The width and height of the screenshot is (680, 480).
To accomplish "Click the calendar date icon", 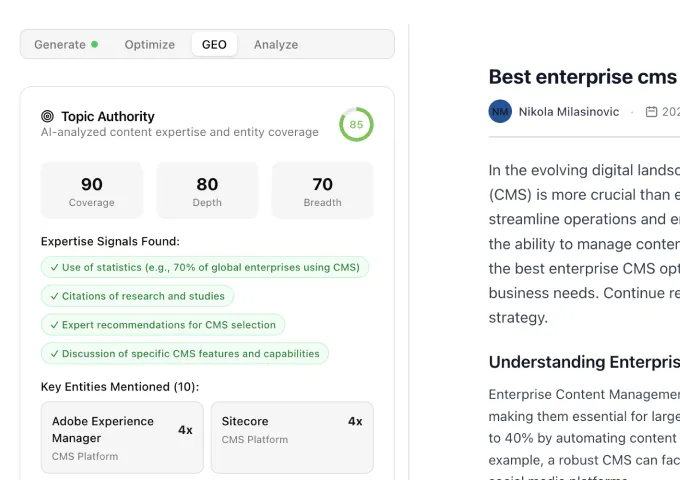I will click(651, 112).
